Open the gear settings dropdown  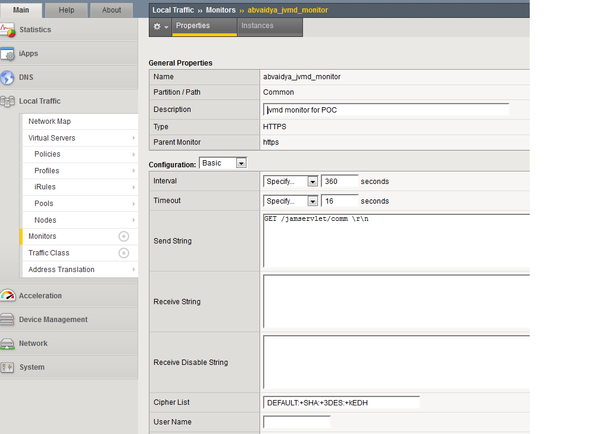click(x=160, y=25)
